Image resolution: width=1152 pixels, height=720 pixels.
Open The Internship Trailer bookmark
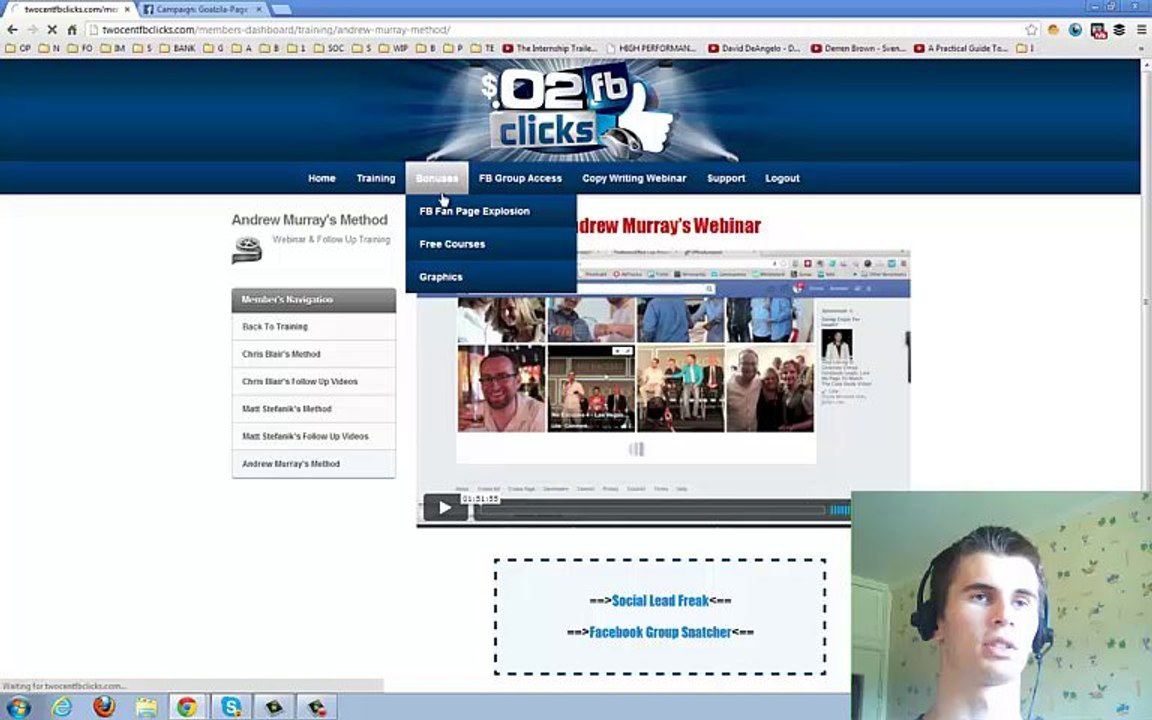[550, 48]
